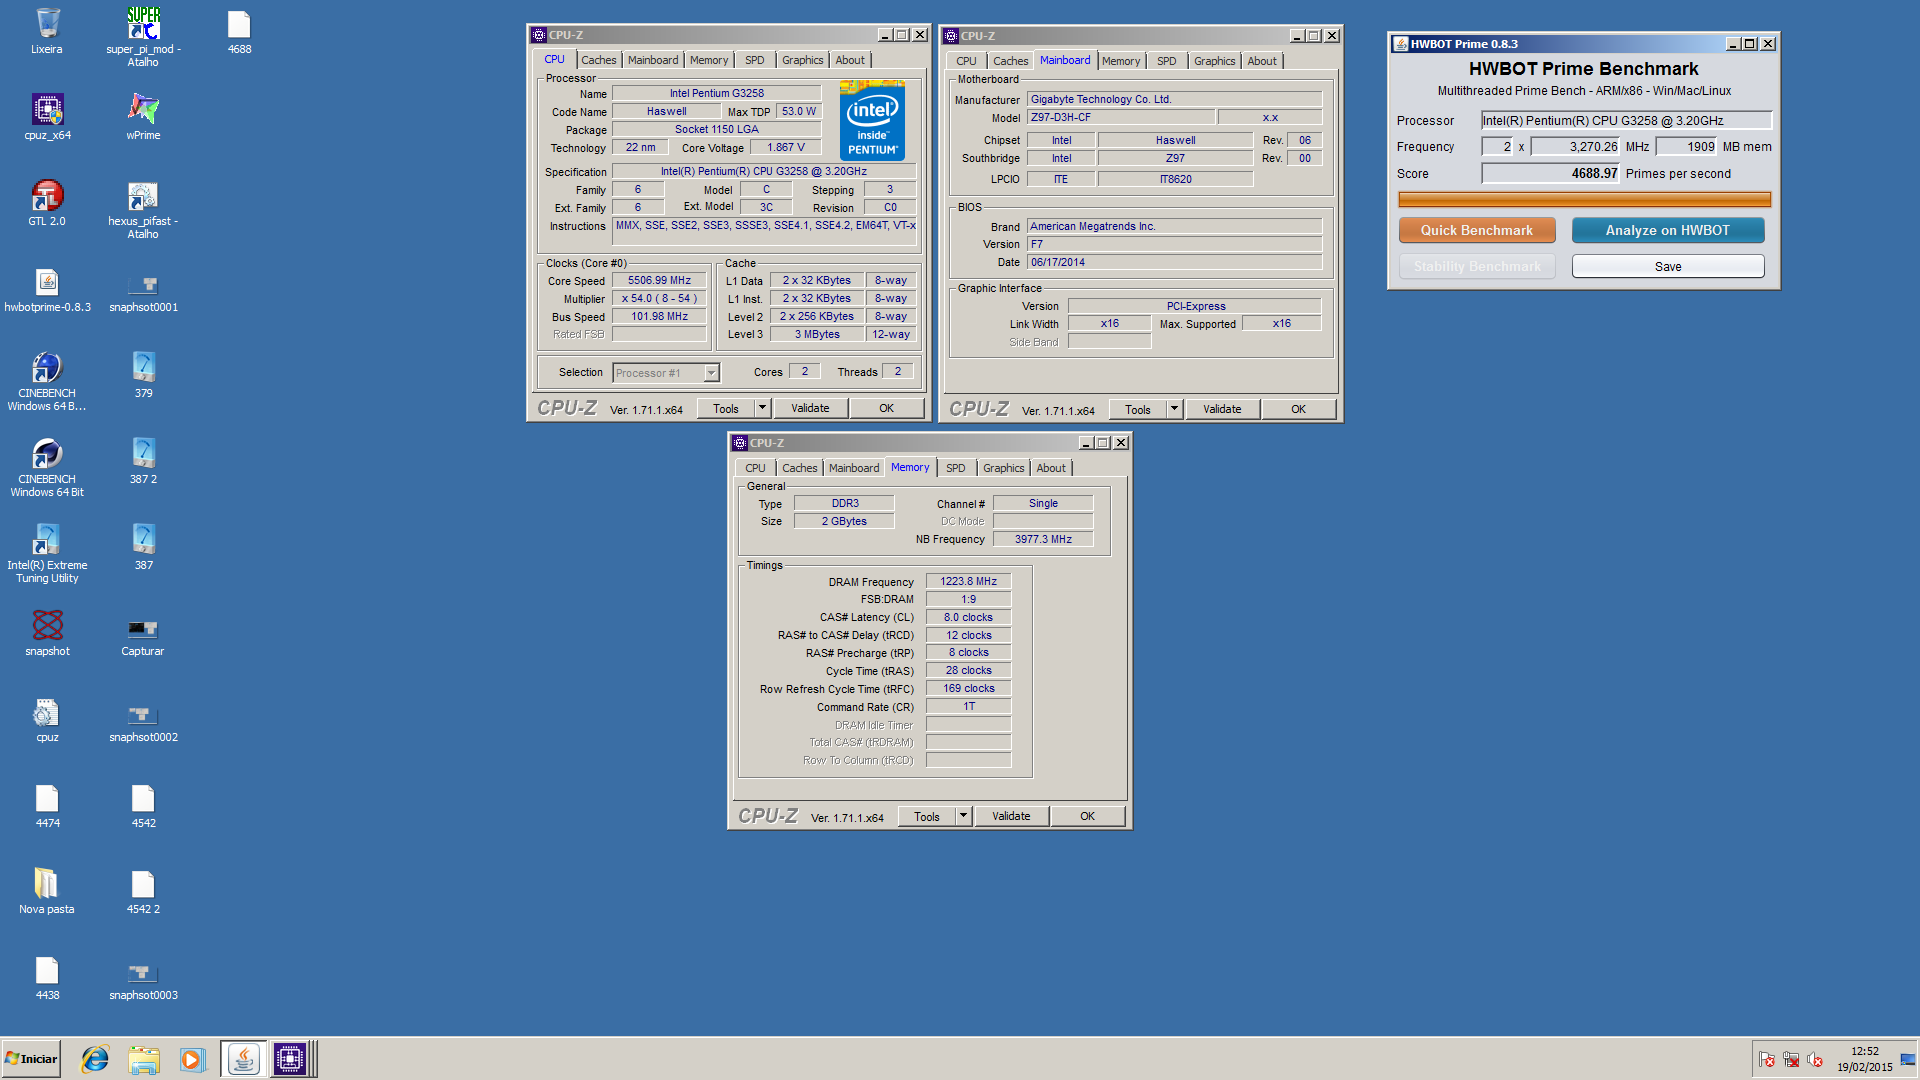This screenshot has height=1080, width=1920.
Task: Launch super_pi_mod shortcut on desktop
Action: pyautogui.click(x=143, y=36)
